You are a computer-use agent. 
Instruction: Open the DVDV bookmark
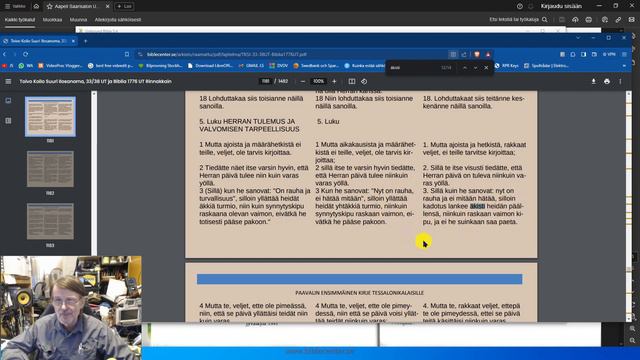[x=278, y=65]
